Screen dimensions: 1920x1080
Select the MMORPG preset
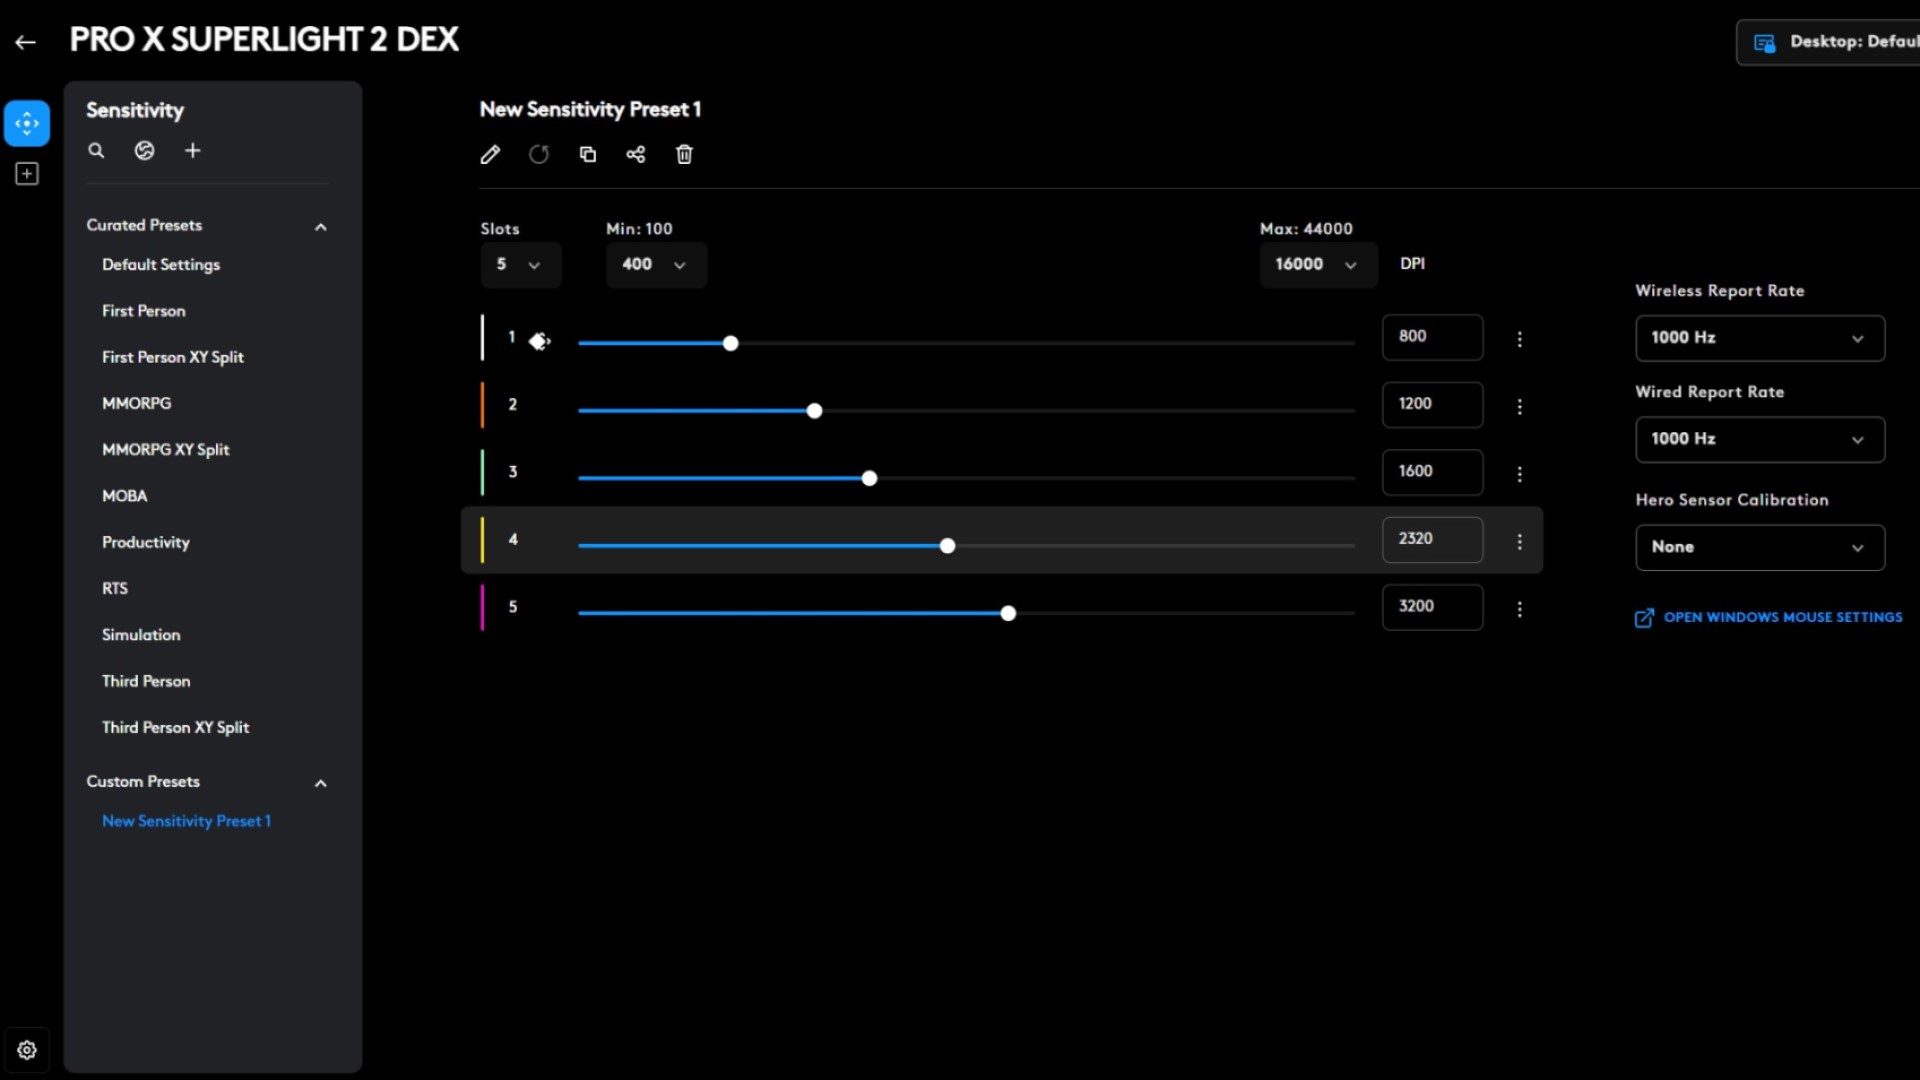coord(136,403)
